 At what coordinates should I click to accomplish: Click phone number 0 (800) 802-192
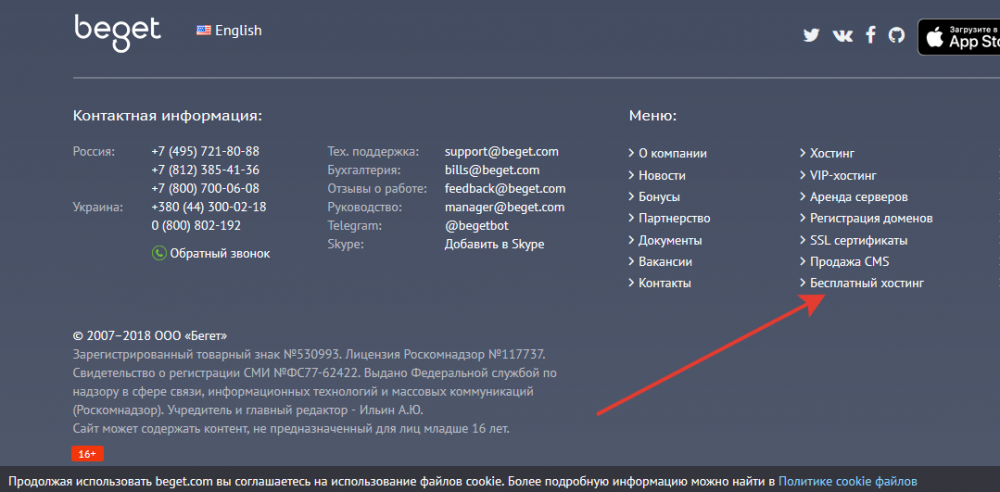[x=196, y=226]
